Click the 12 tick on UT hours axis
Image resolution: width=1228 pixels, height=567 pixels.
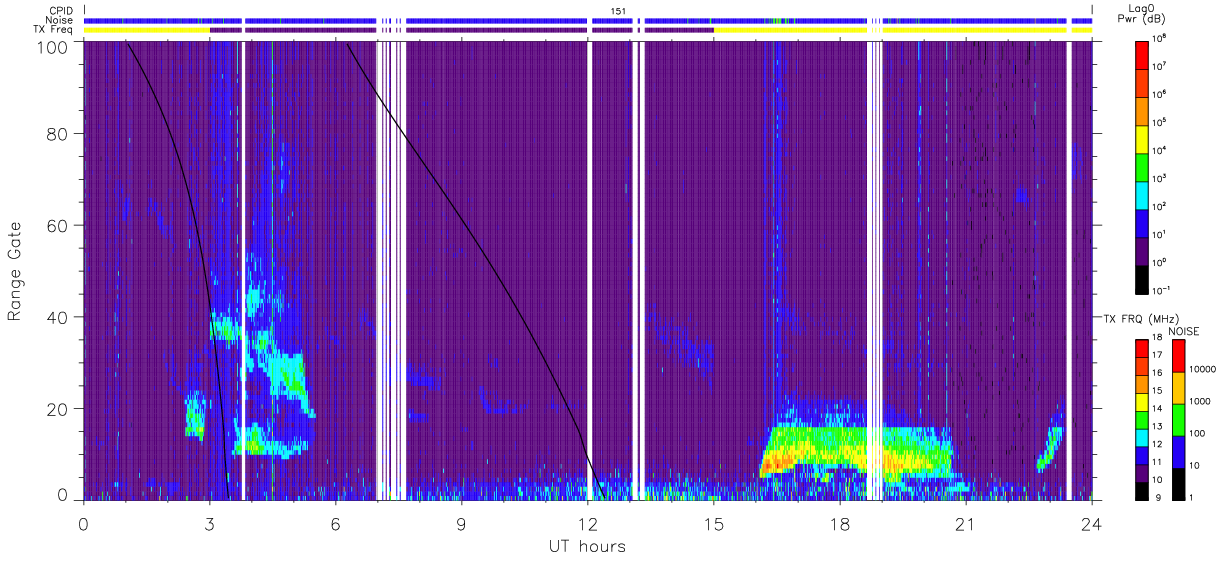pos(588,523)
